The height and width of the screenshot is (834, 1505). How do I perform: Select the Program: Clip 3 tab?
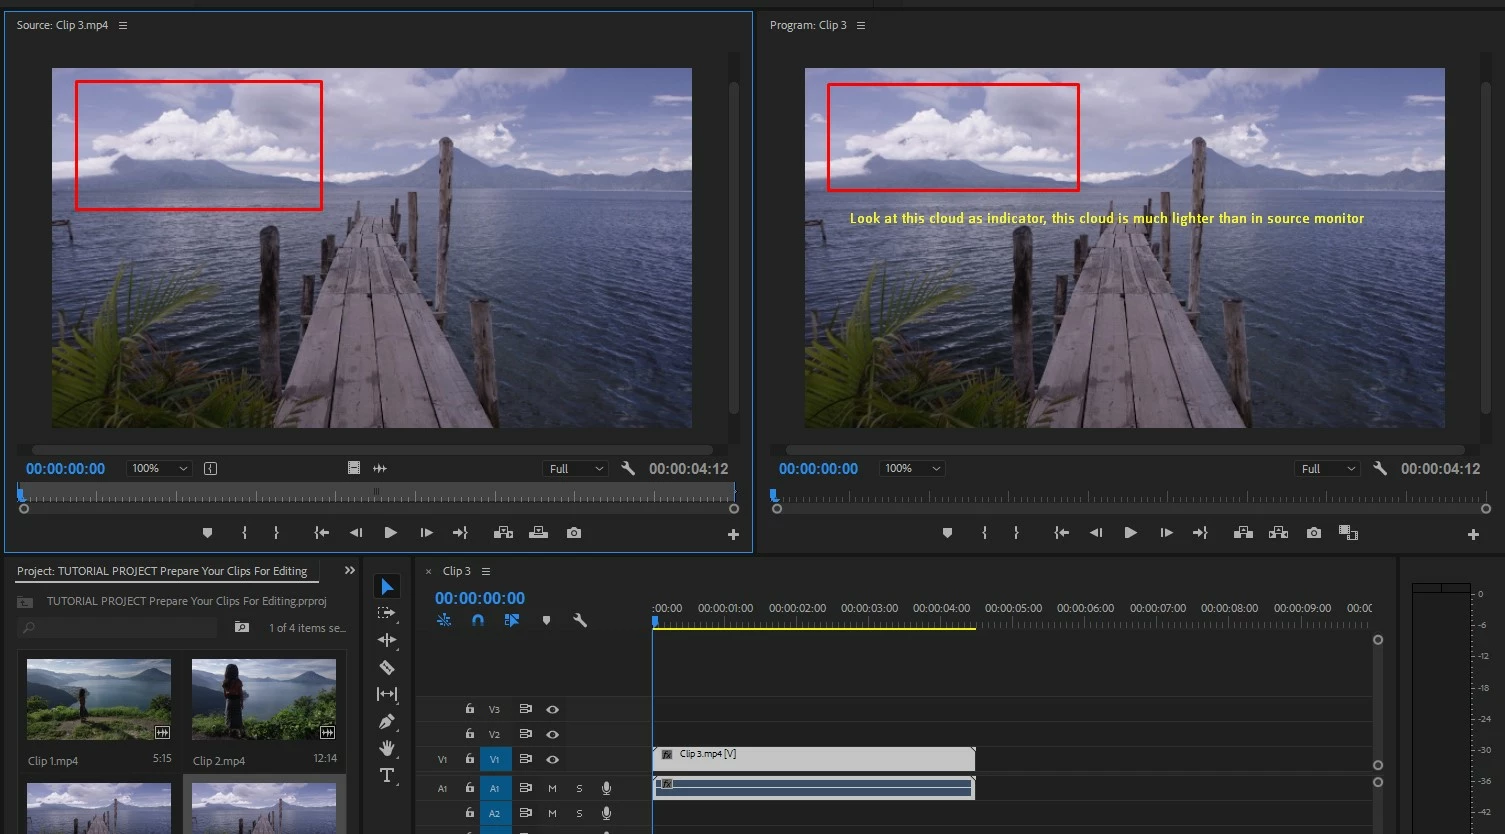point(808,25)
